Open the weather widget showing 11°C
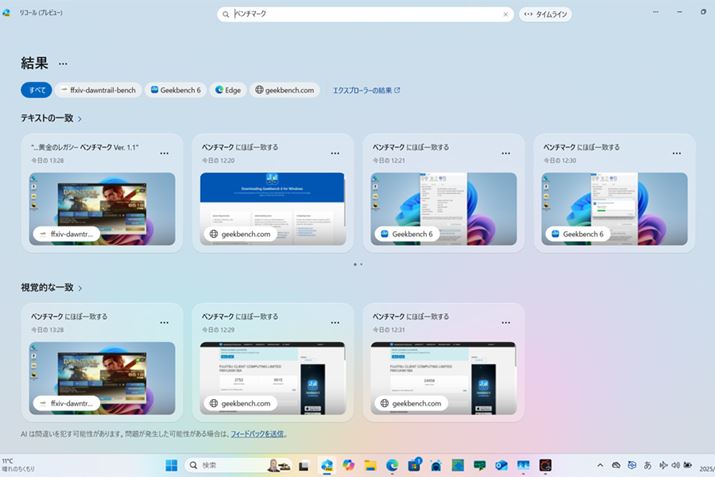This screenshot has height=477, width=715. [18, 465]
